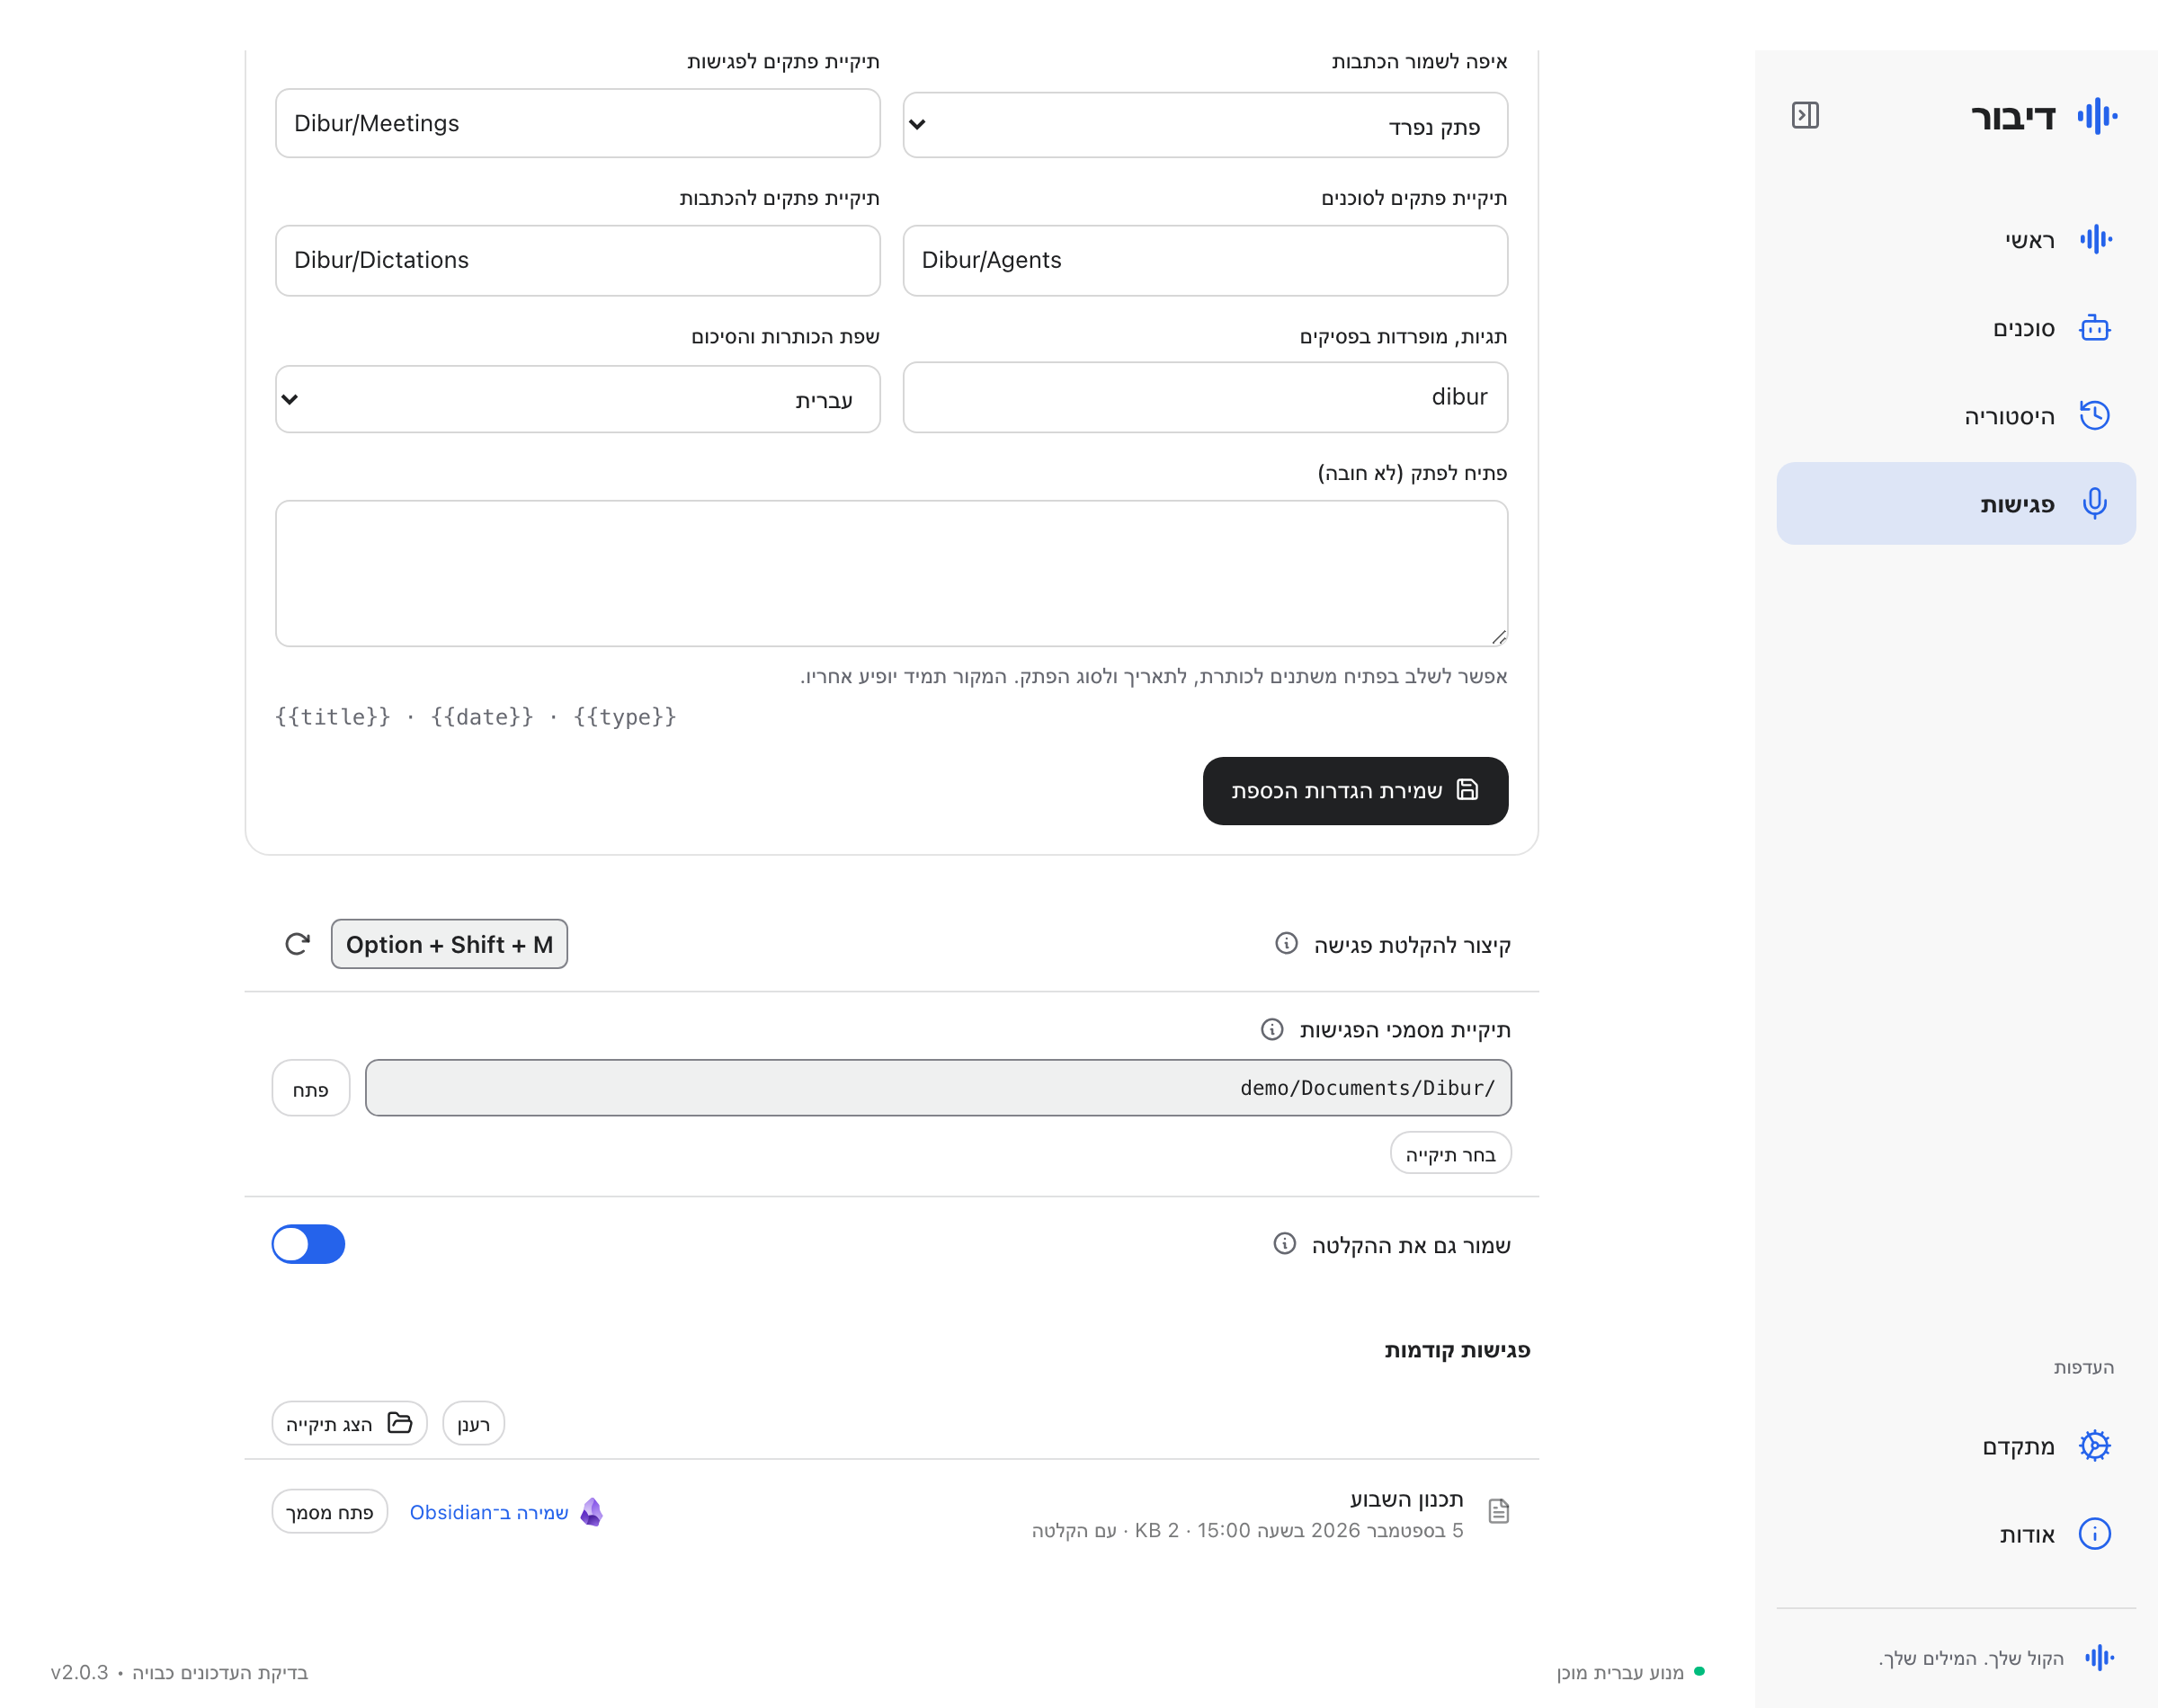The width and height of the screenshot is (2158, 1708).
Task: Click the Dibur waveform logo icon
Action: (x=2097, y=116)
